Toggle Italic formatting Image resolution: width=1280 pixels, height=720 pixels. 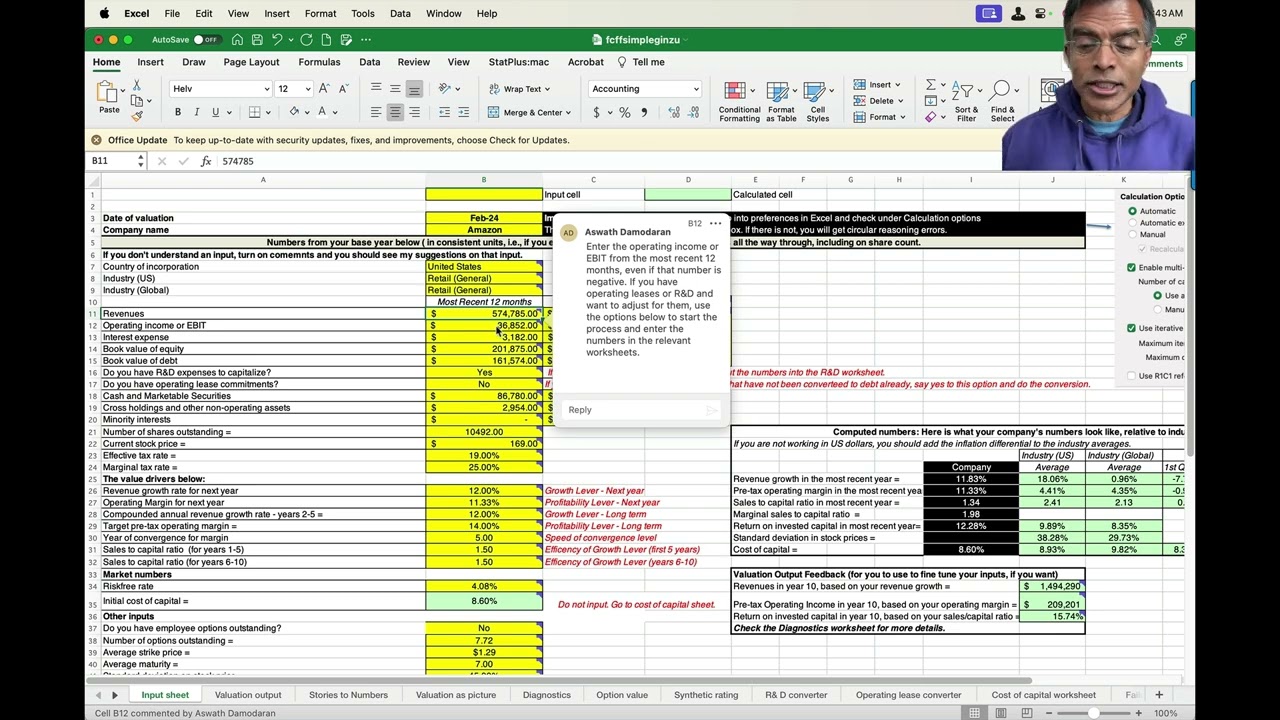coord(196,112)
